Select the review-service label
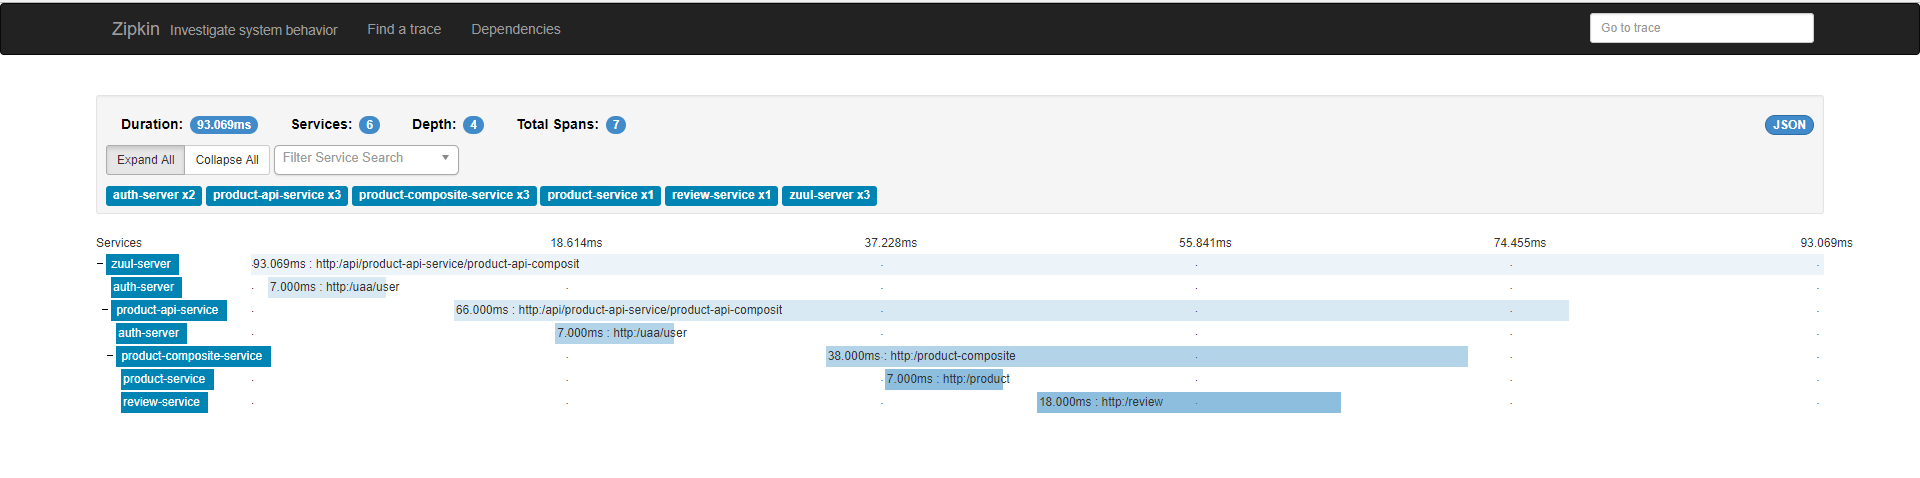The height and width of the screenshot is (478, 1920). [162, 402]
